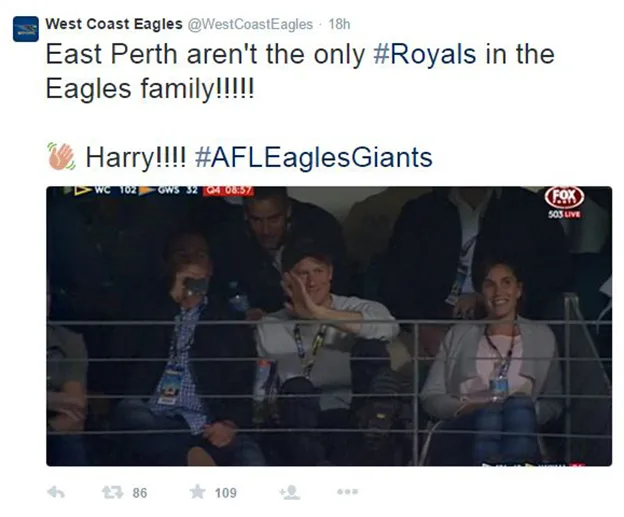View the 86 retweets count

(139, 492)
